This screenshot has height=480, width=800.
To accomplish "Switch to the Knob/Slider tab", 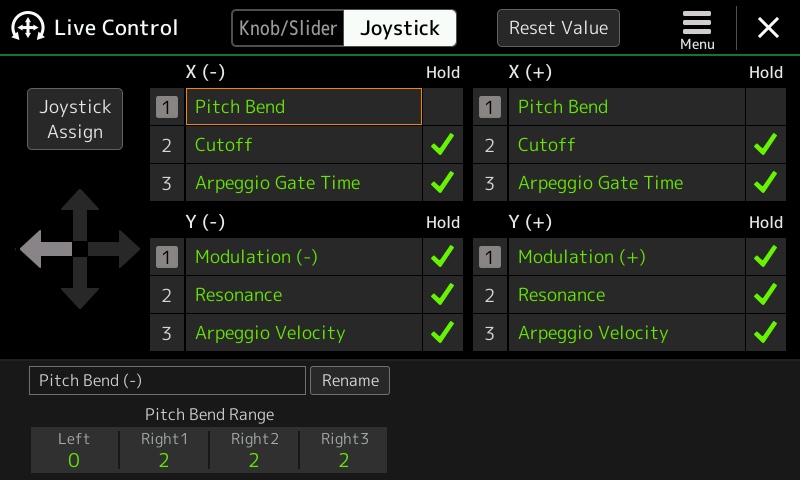I will pyautogui.click(x=288, y=28).
